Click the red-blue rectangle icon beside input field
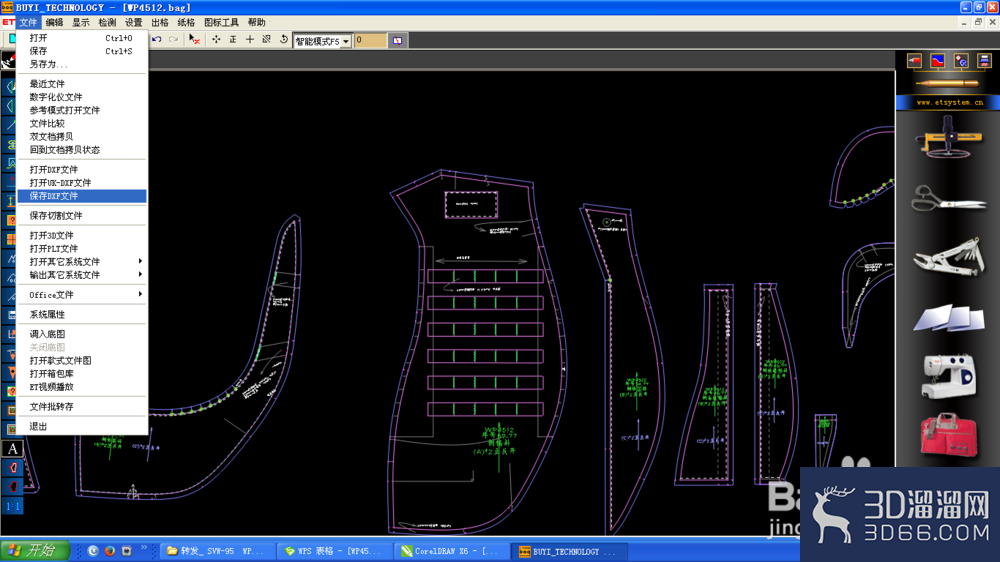This screenshot has width=1000, height=562. (397, 40)
